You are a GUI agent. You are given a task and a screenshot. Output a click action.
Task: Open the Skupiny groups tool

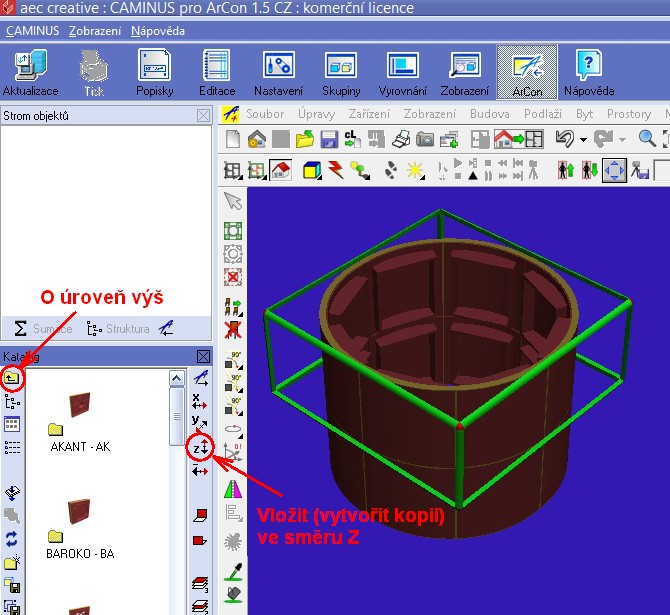point(341,73)
